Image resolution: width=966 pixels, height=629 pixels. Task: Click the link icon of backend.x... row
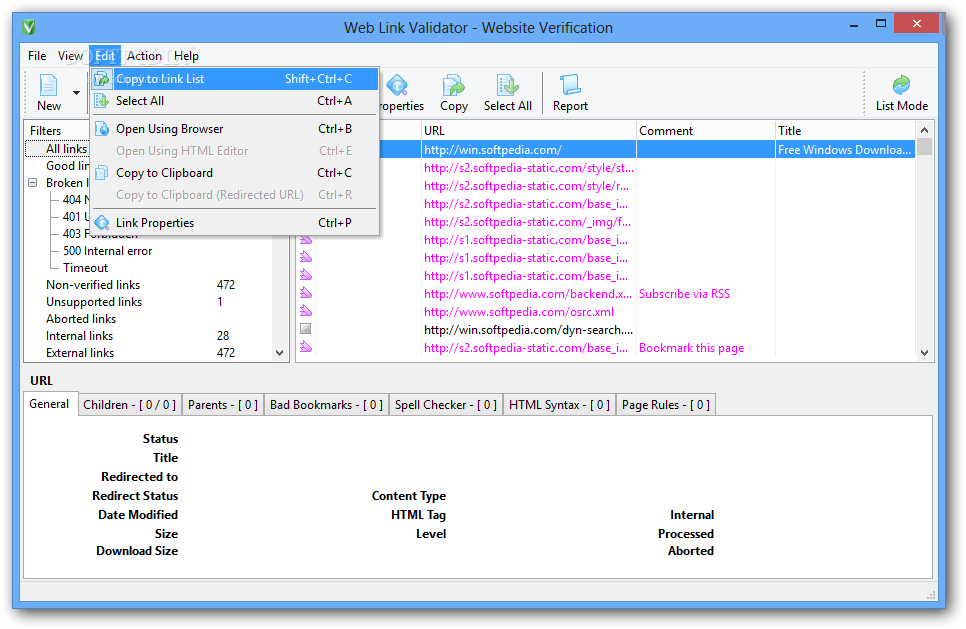pyautogui.click(x=306, y=293)
